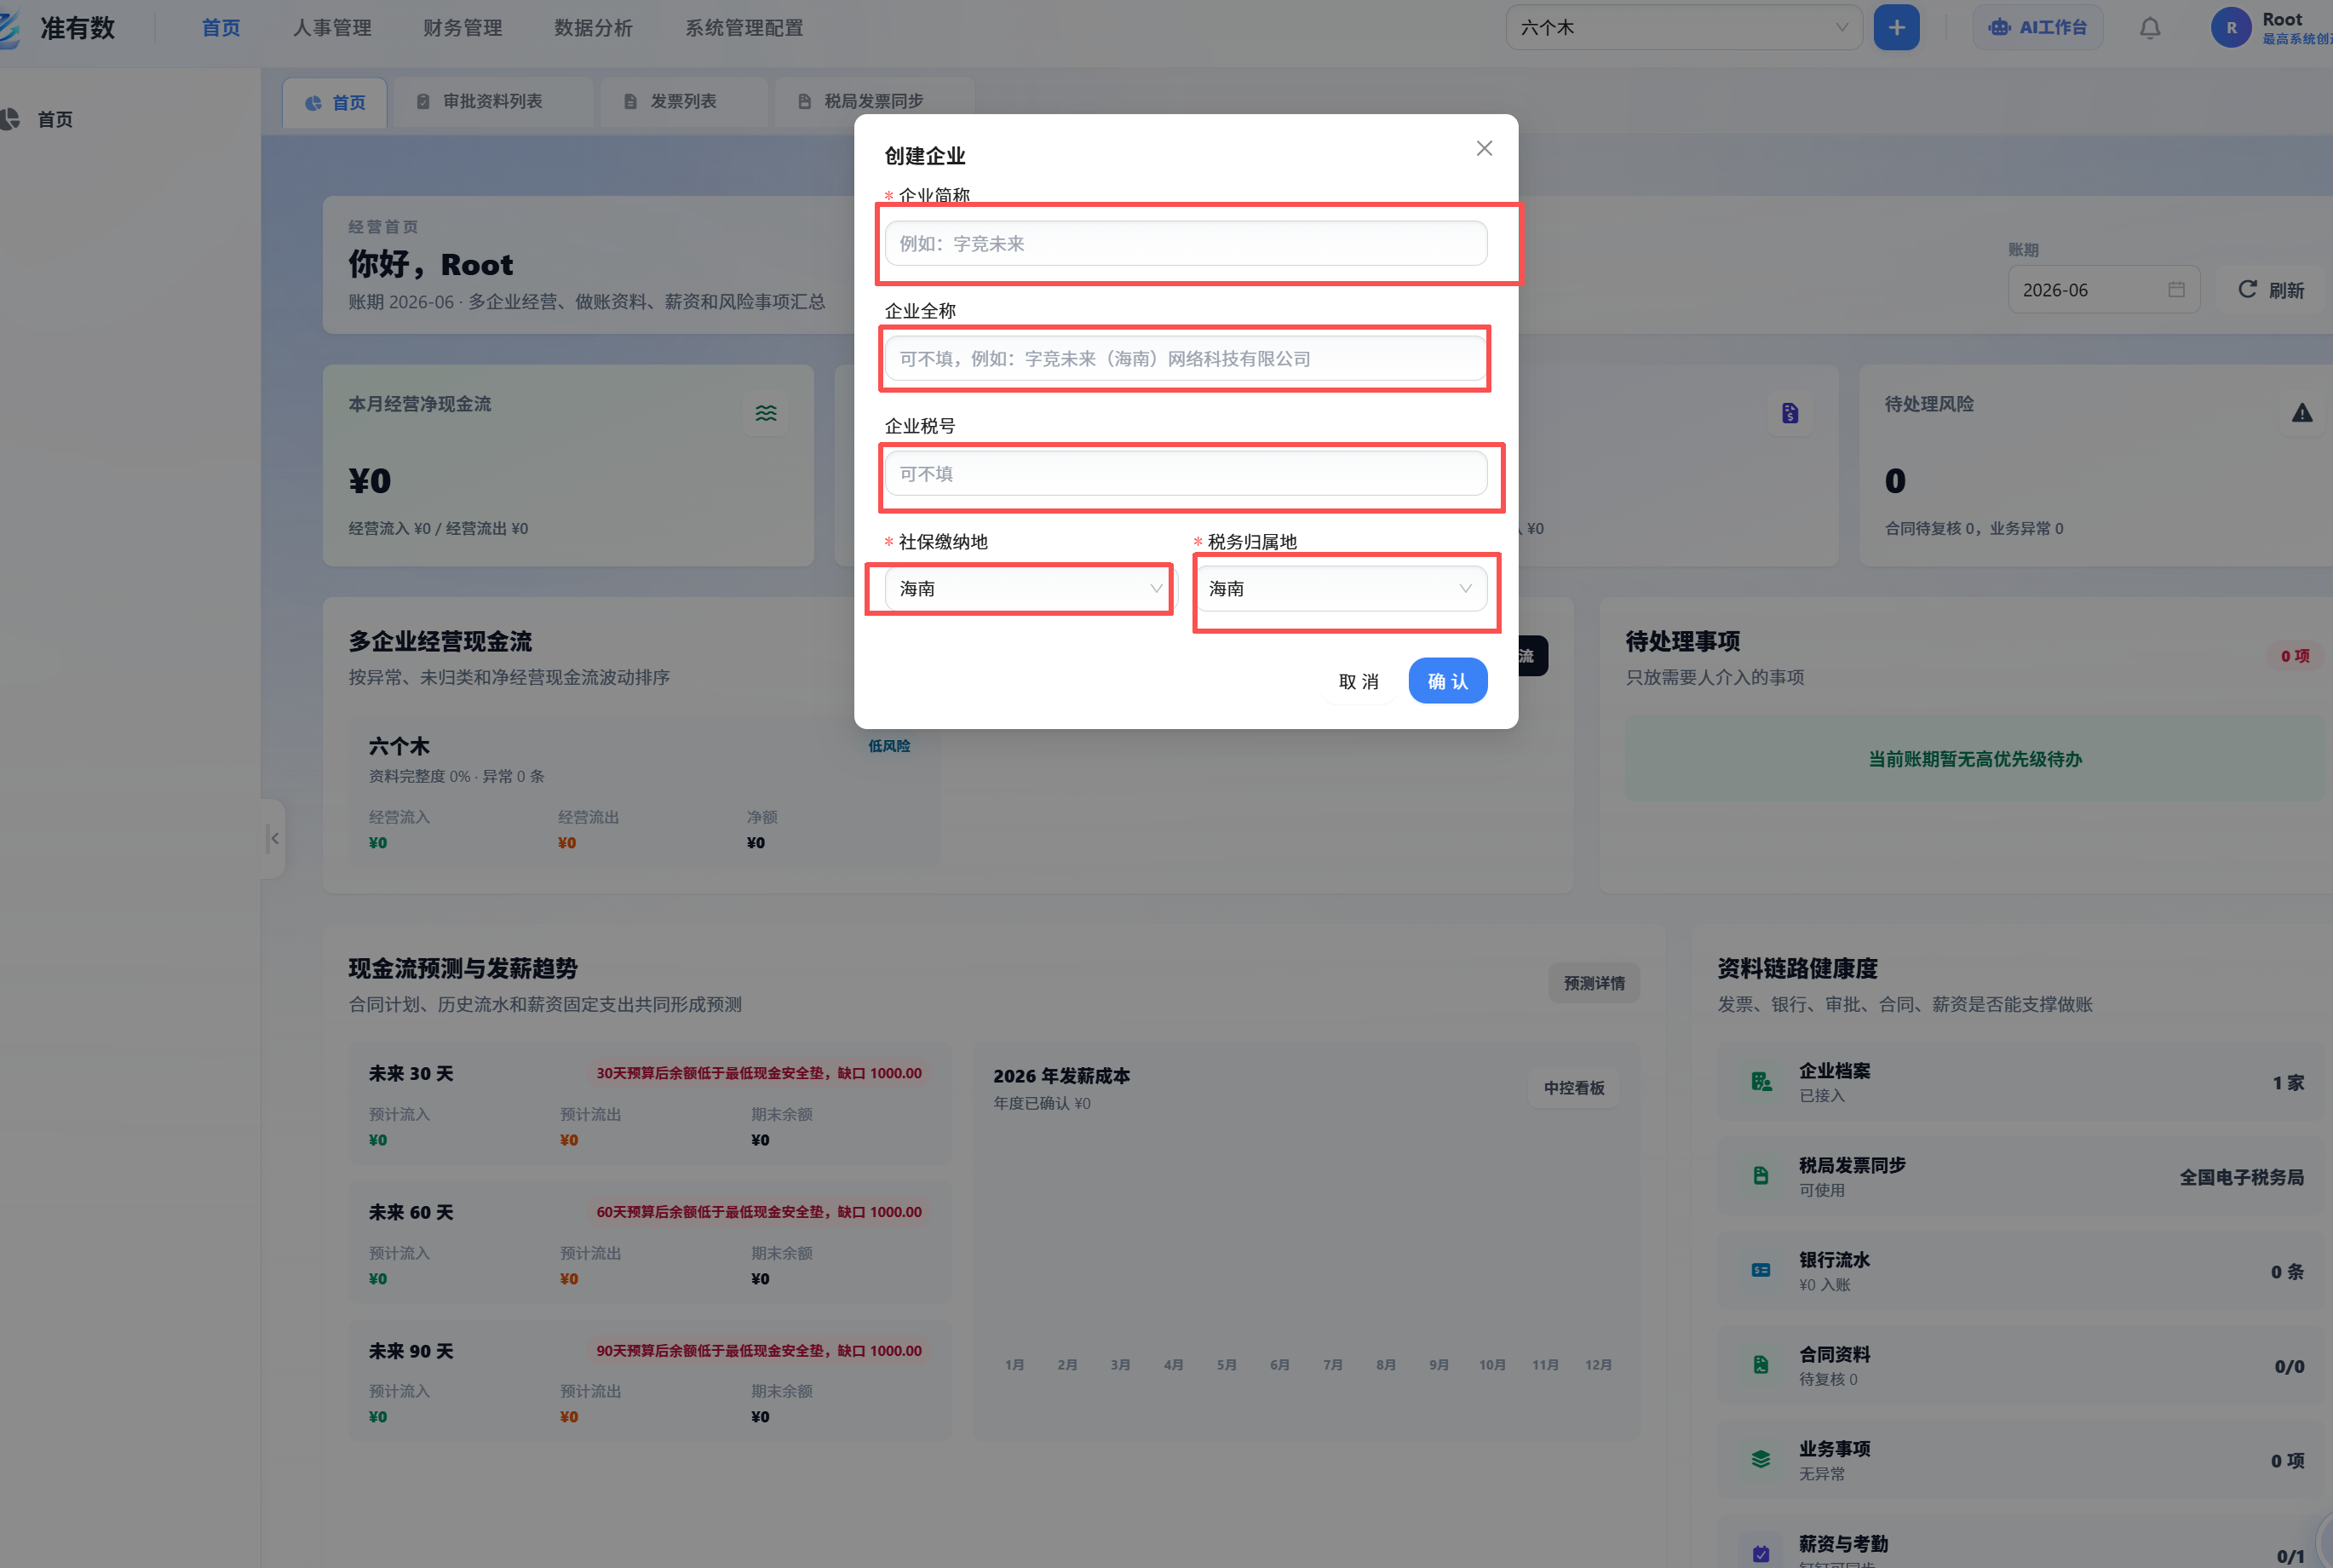Click the 企业简称 input field
This screenshot has width=2333, height=1568.
tap(1186, 243)
